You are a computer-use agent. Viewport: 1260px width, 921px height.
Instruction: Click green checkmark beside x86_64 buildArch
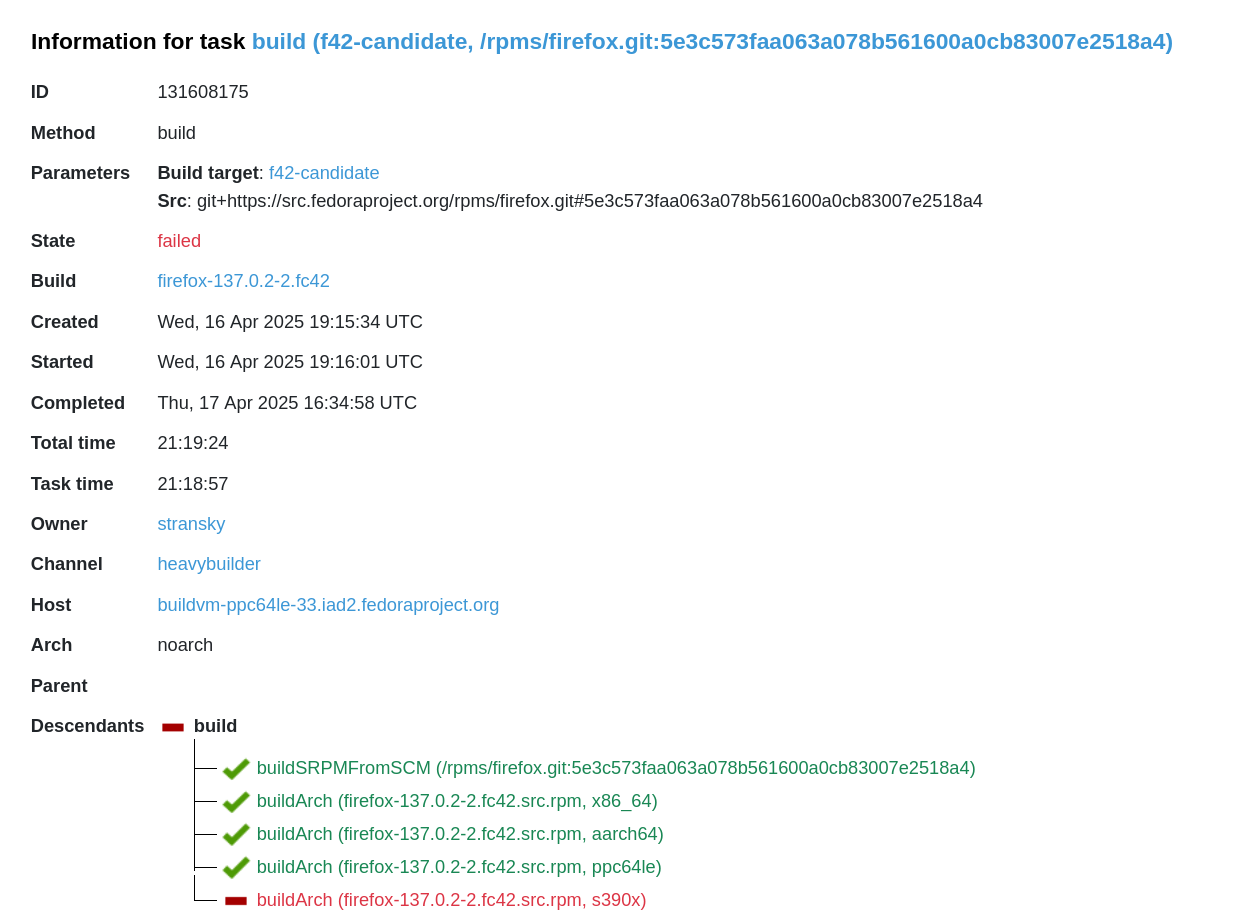236,802
